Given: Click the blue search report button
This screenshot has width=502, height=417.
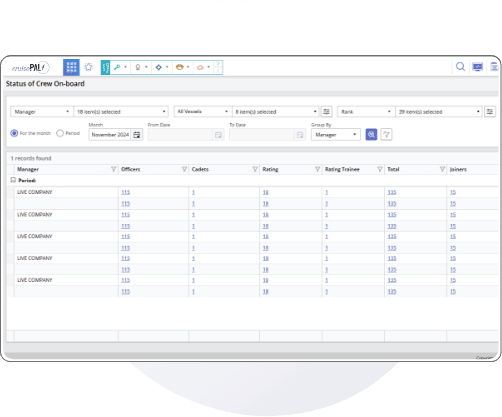Looking at the screenshot, I should (x=371, y=134).
